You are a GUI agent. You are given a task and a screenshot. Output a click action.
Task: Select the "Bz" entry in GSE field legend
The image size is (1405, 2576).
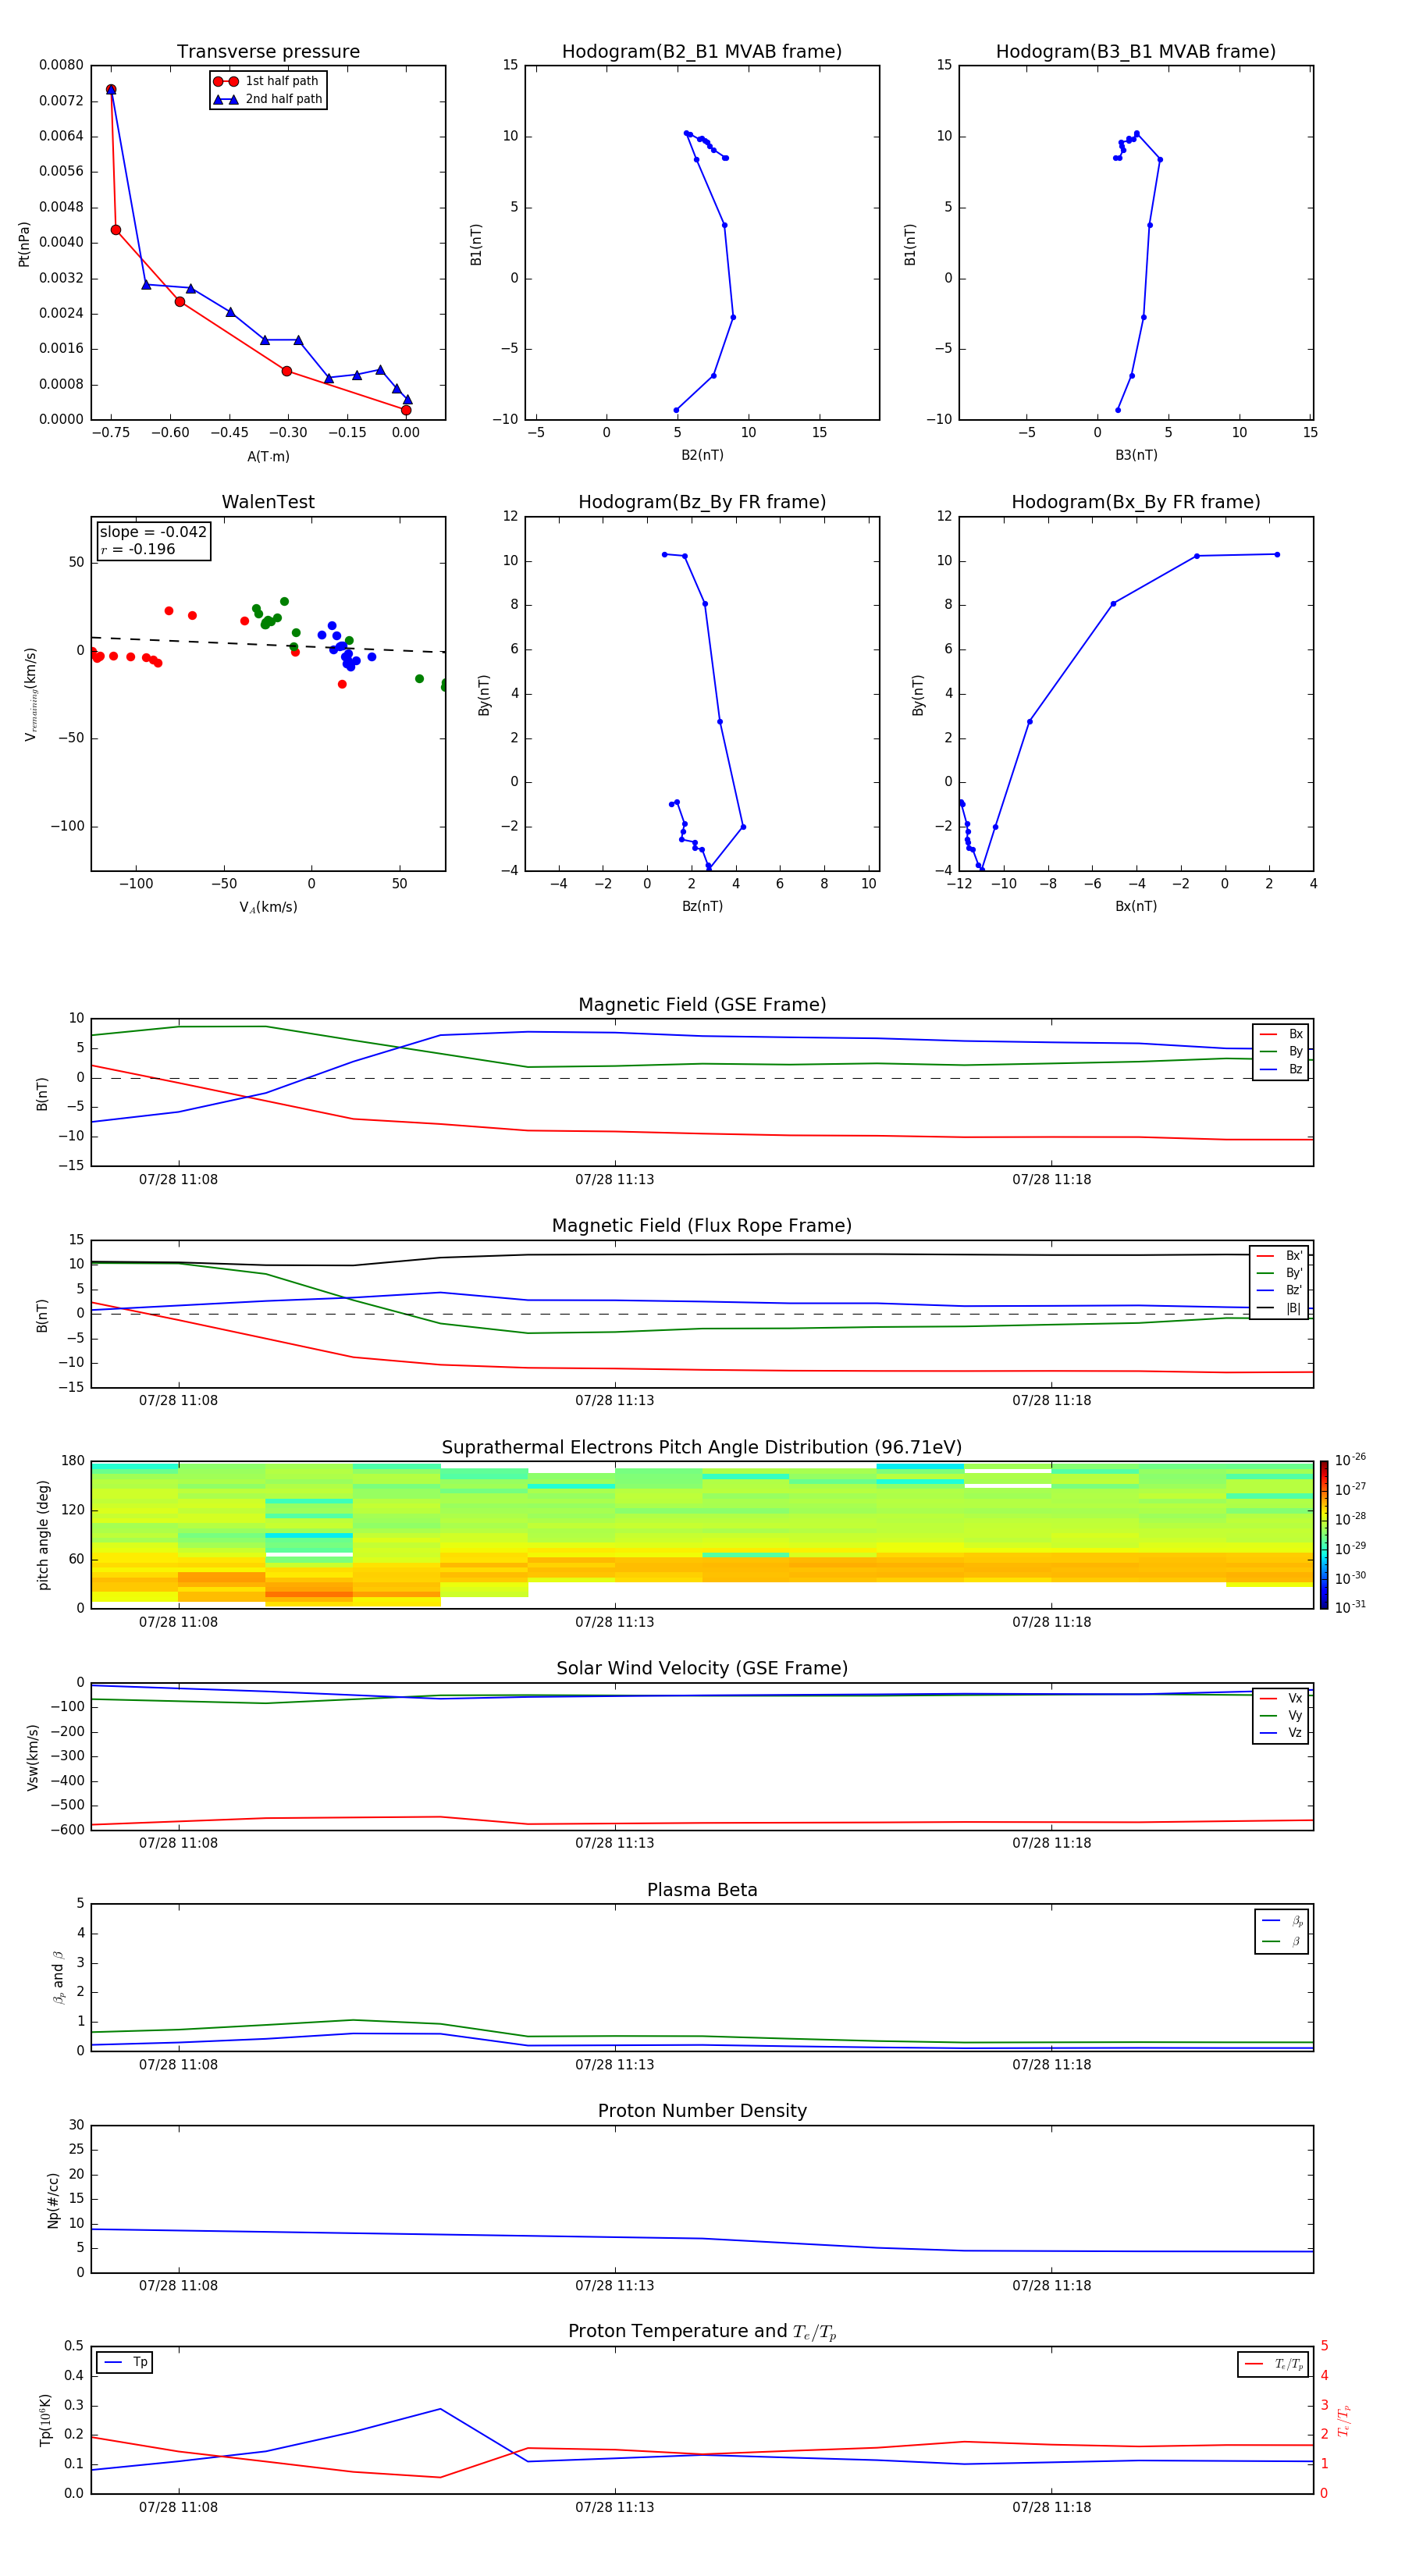pos(1281,1069)
